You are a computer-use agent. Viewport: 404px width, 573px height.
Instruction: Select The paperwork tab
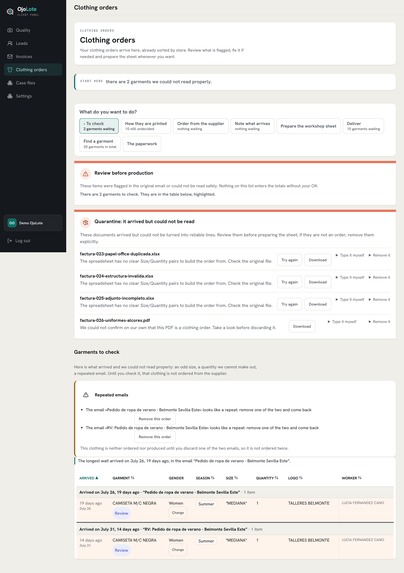142,144
